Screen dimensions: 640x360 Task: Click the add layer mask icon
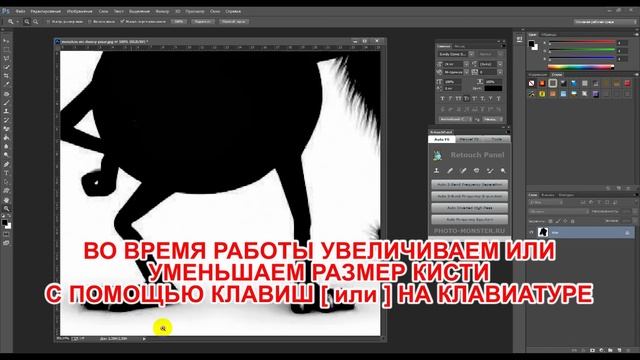593,350
